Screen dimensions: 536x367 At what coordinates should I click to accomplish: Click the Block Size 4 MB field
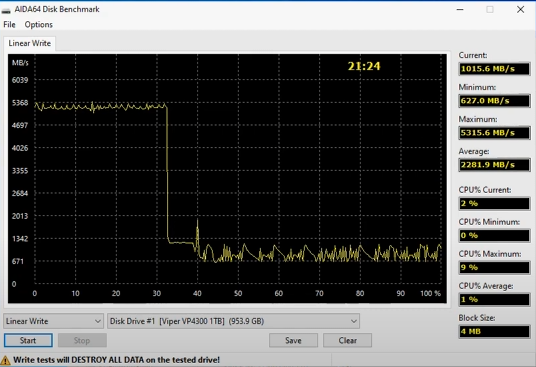click(494, 331)
